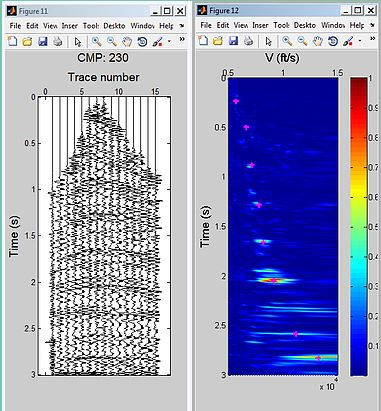
Task: Open brush color dropdown arrow in Figure 11
Action: [169, 42]
